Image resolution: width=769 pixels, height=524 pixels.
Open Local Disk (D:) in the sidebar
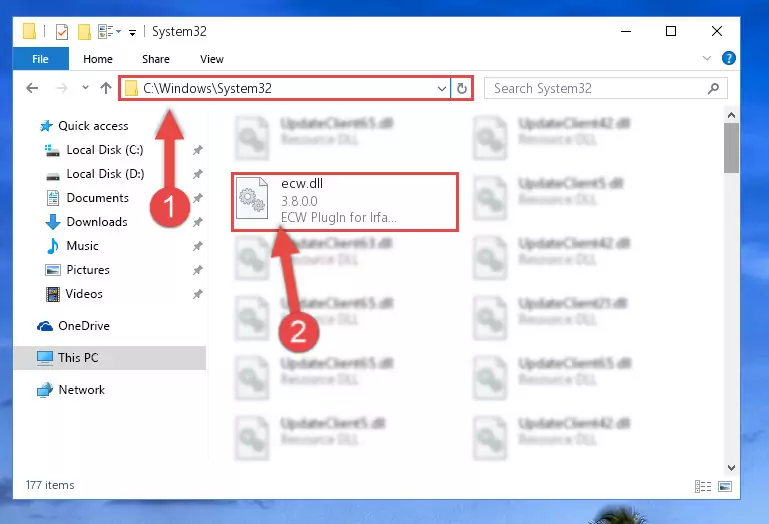94,174
